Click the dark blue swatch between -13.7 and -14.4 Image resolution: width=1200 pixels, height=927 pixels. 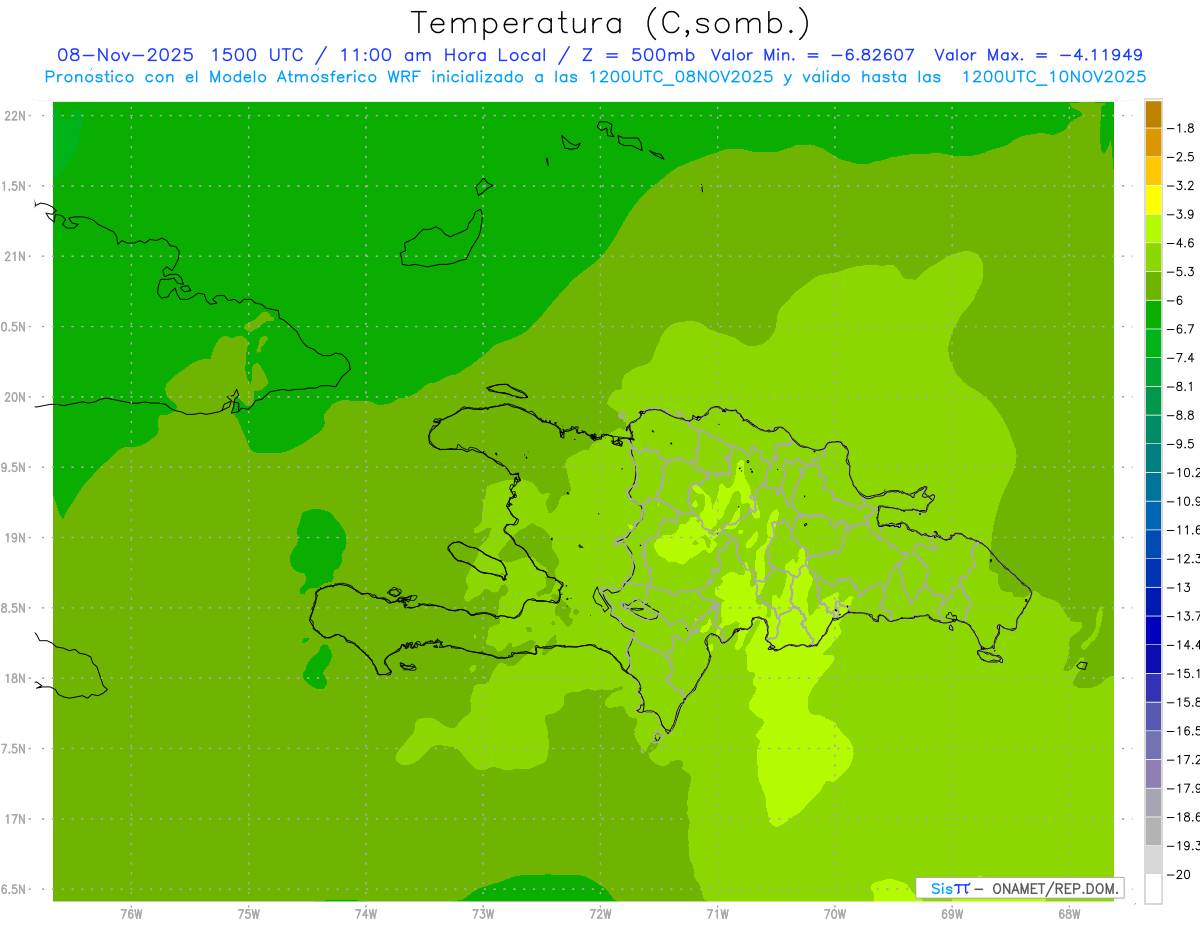tap(1153, 630)
